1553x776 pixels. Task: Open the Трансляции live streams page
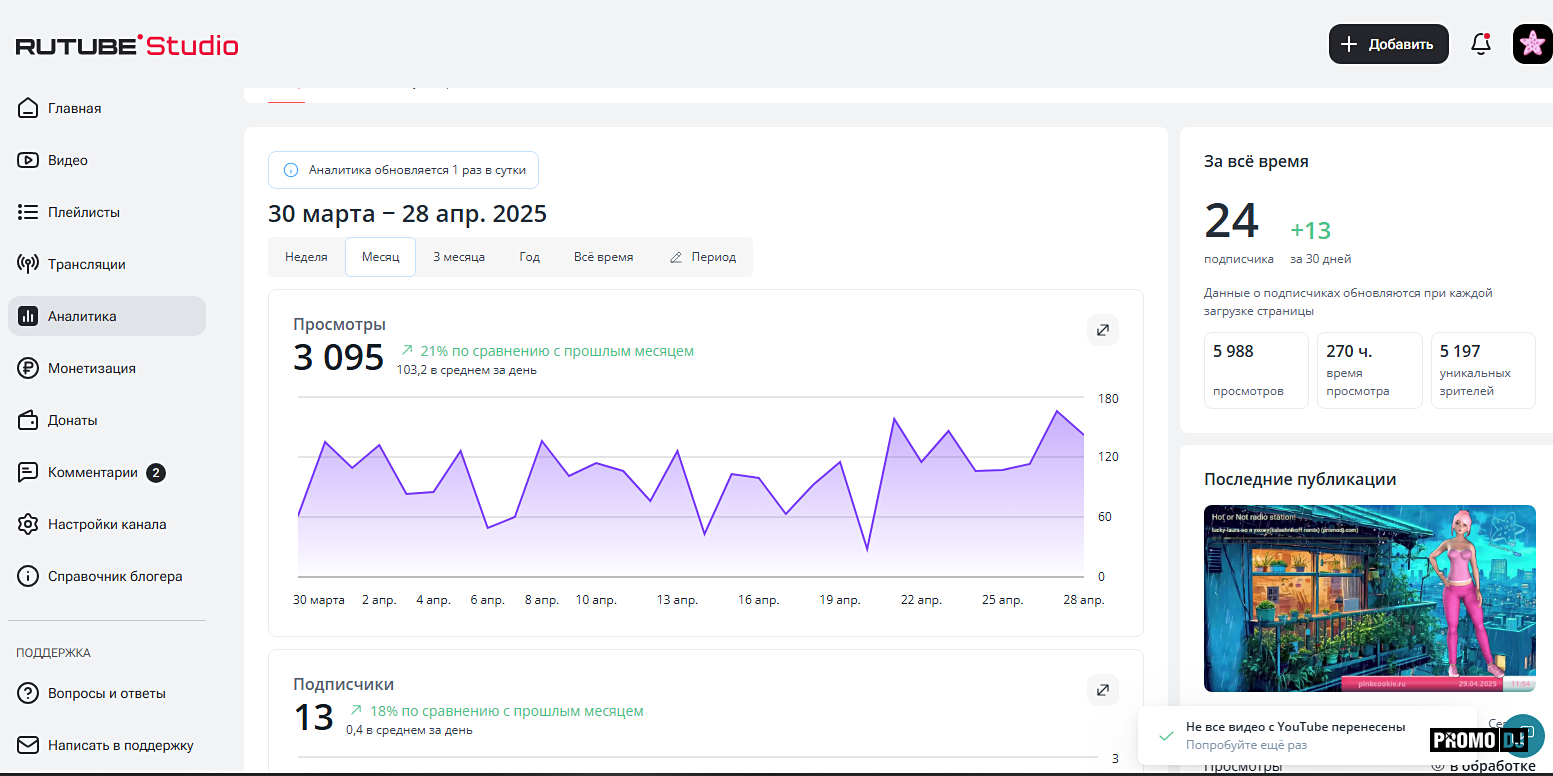86,264
